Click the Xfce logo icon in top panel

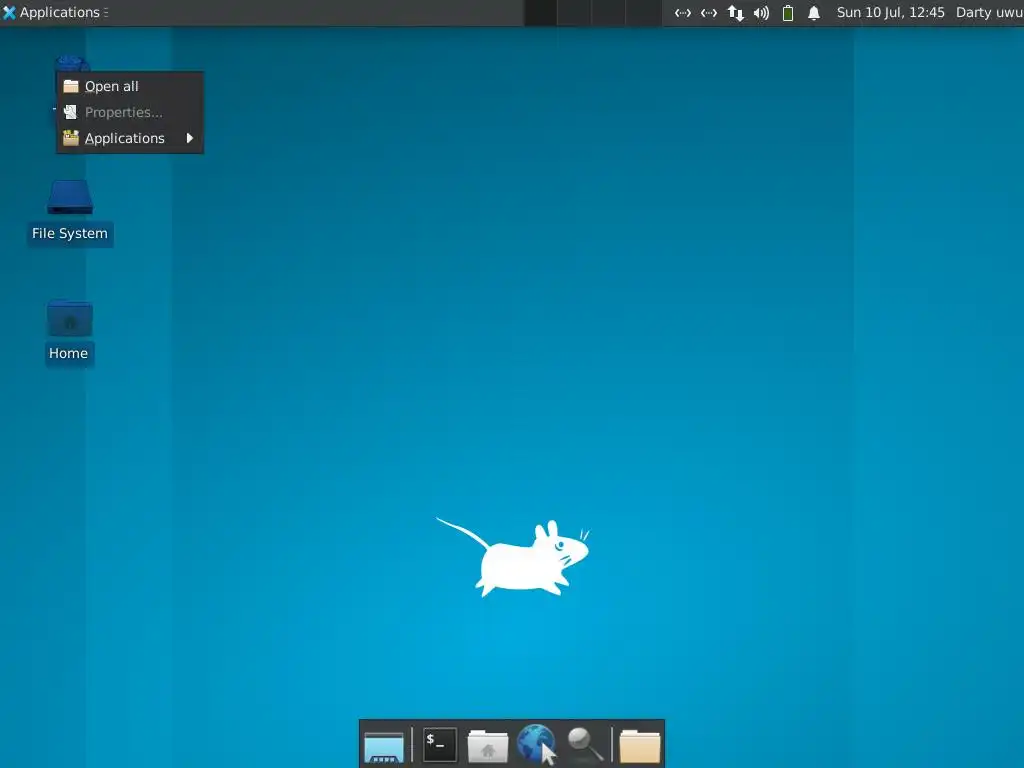pos(9,12)
